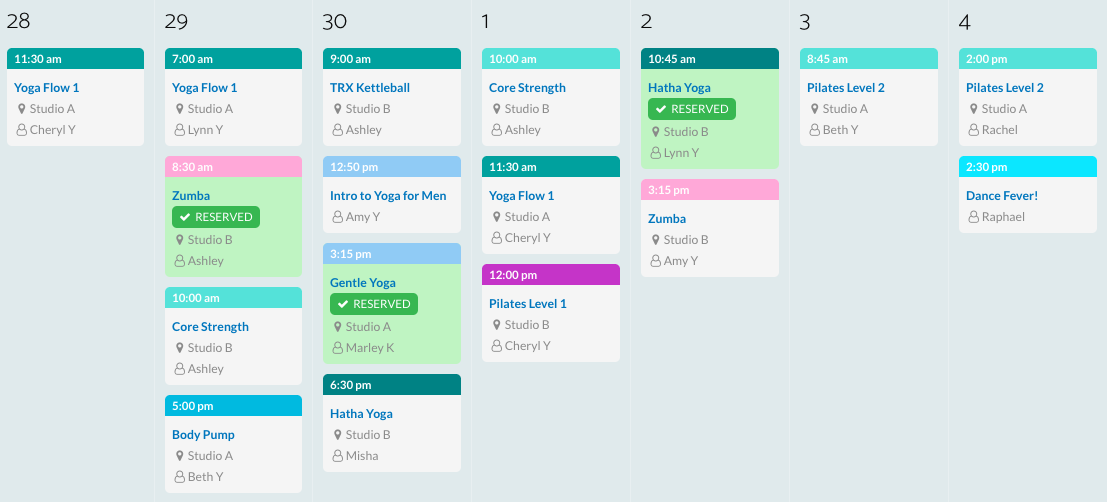Toggle the Gentle Yoga RESERVED badge
Viewport: 1107px width, 502px height.
coord(373,304)
